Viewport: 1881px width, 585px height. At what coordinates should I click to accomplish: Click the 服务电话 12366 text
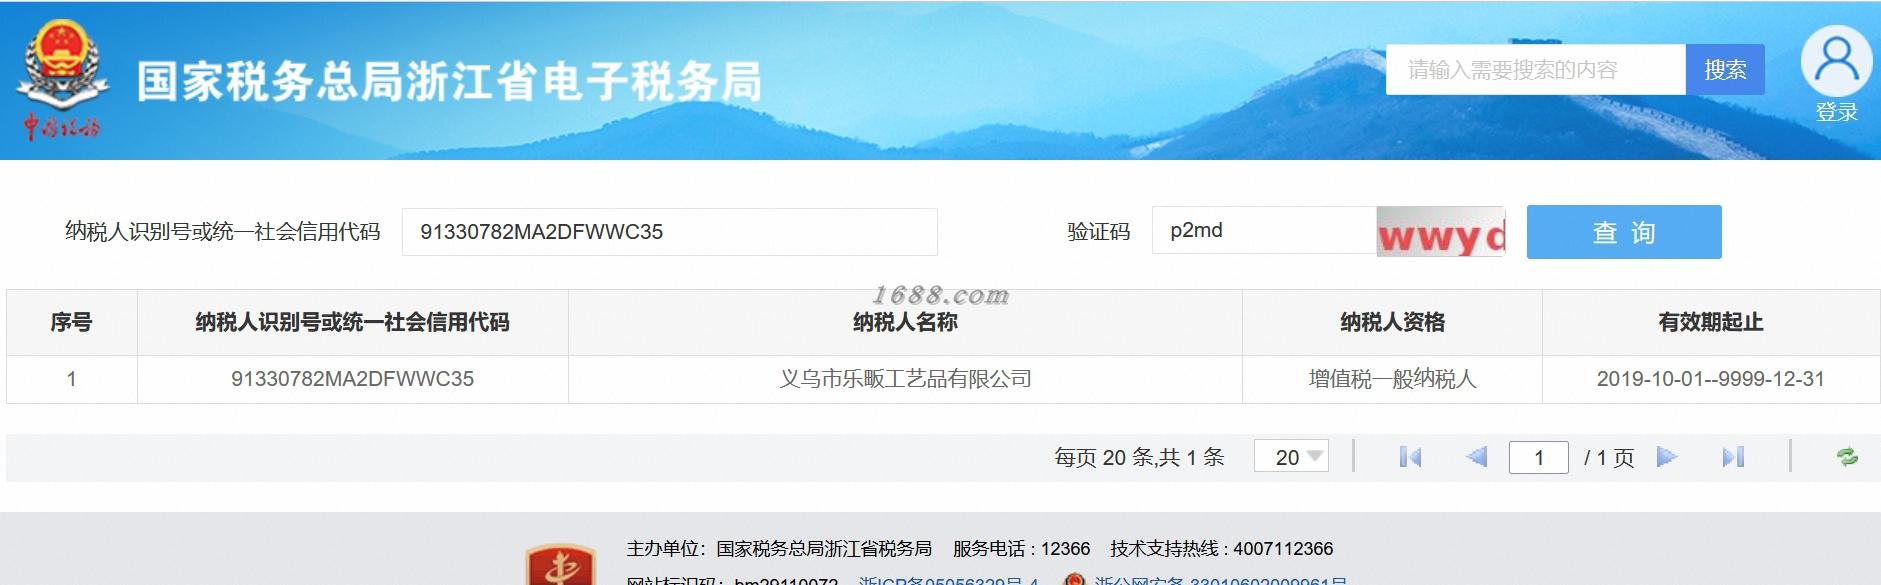coord(1021,549)
